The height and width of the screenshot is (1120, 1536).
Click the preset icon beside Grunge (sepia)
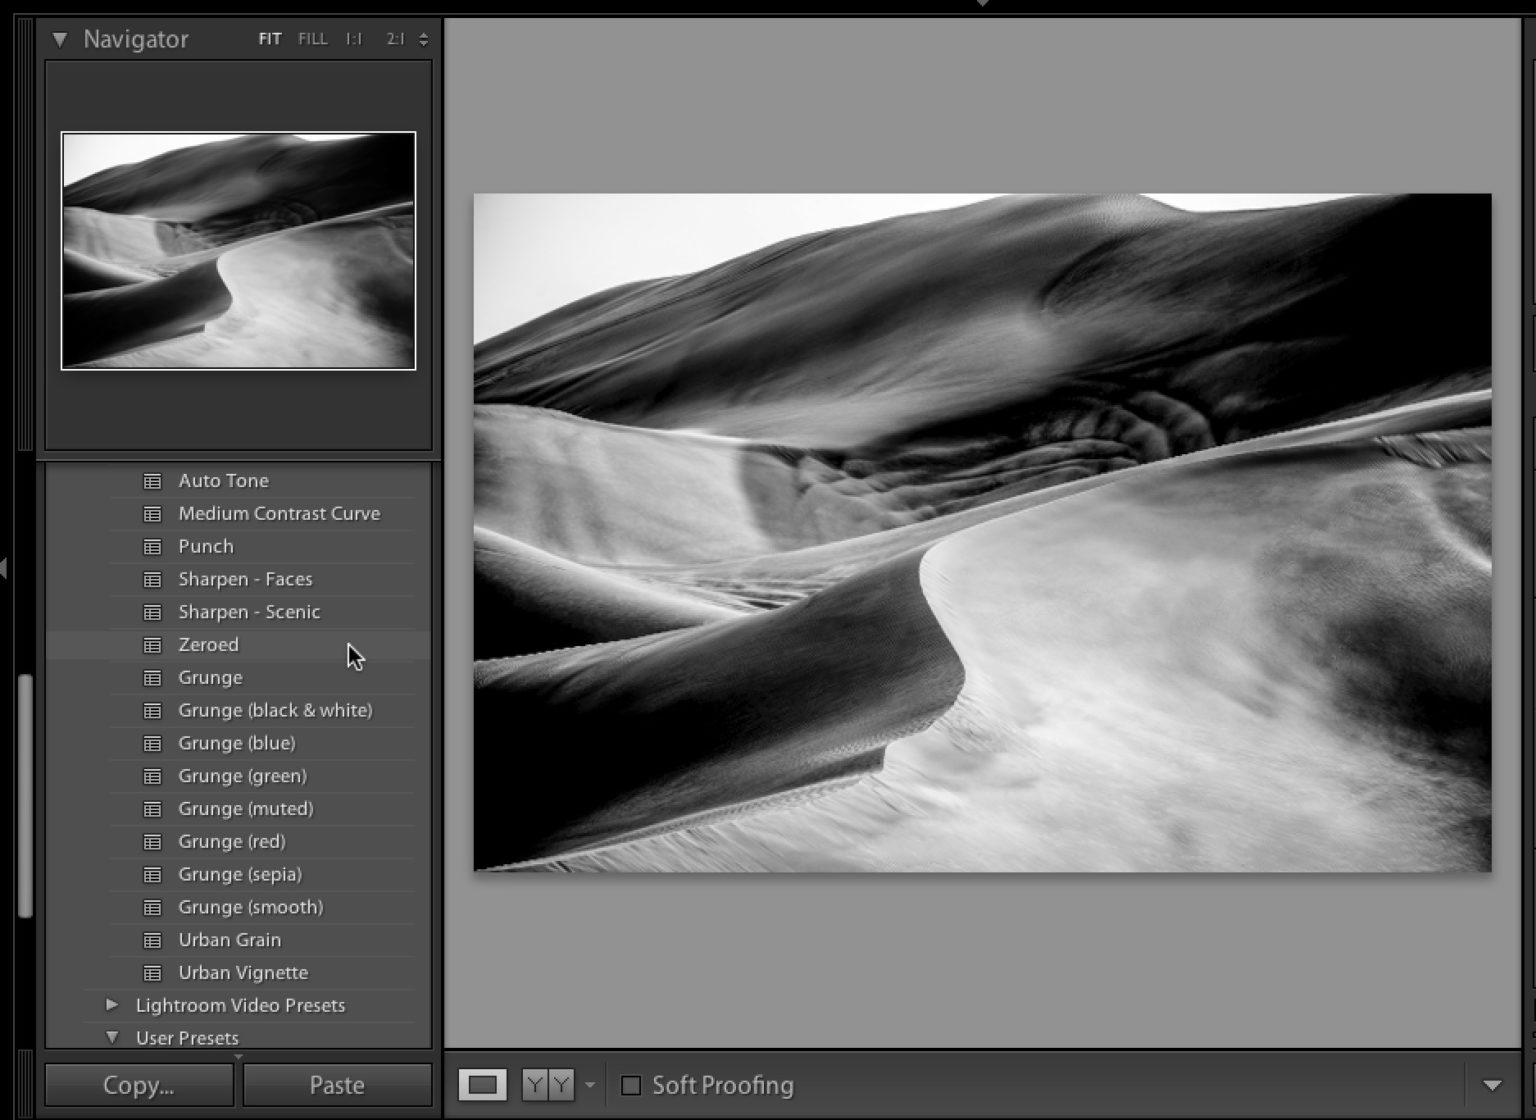point(152,874)
